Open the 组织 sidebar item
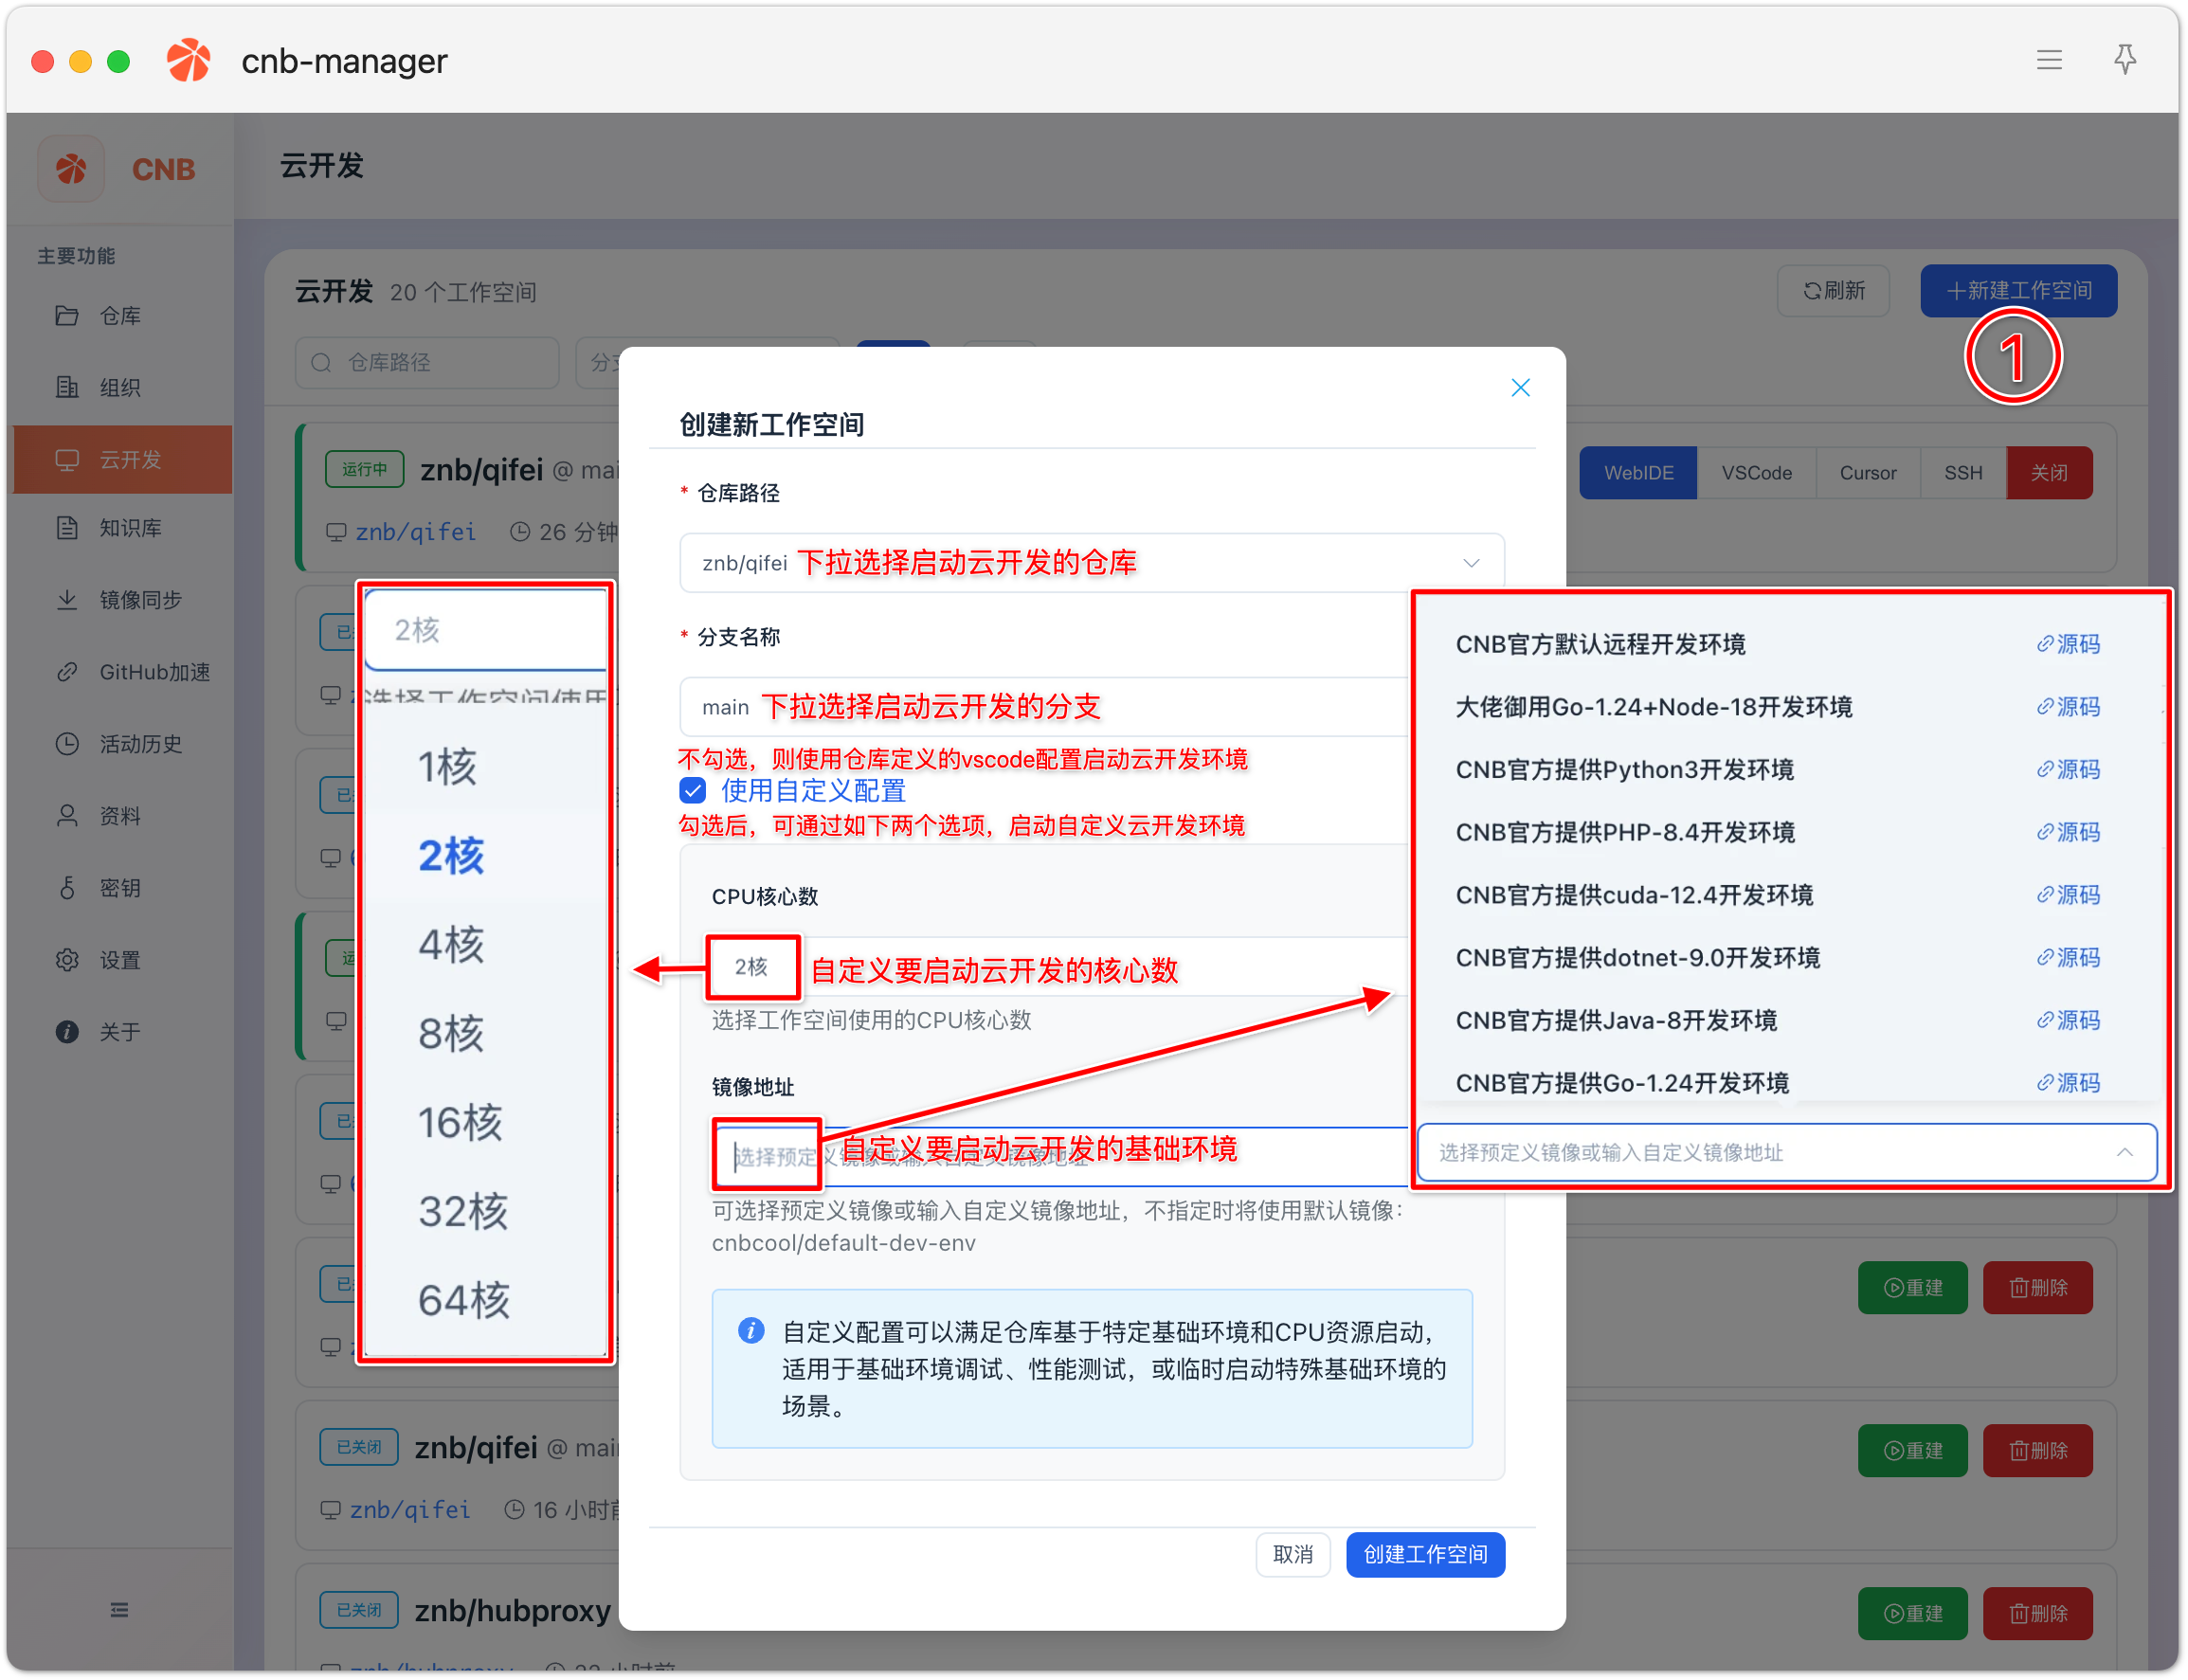The width and height of the screenshot is (2188, 1680). tap(122, 388)
